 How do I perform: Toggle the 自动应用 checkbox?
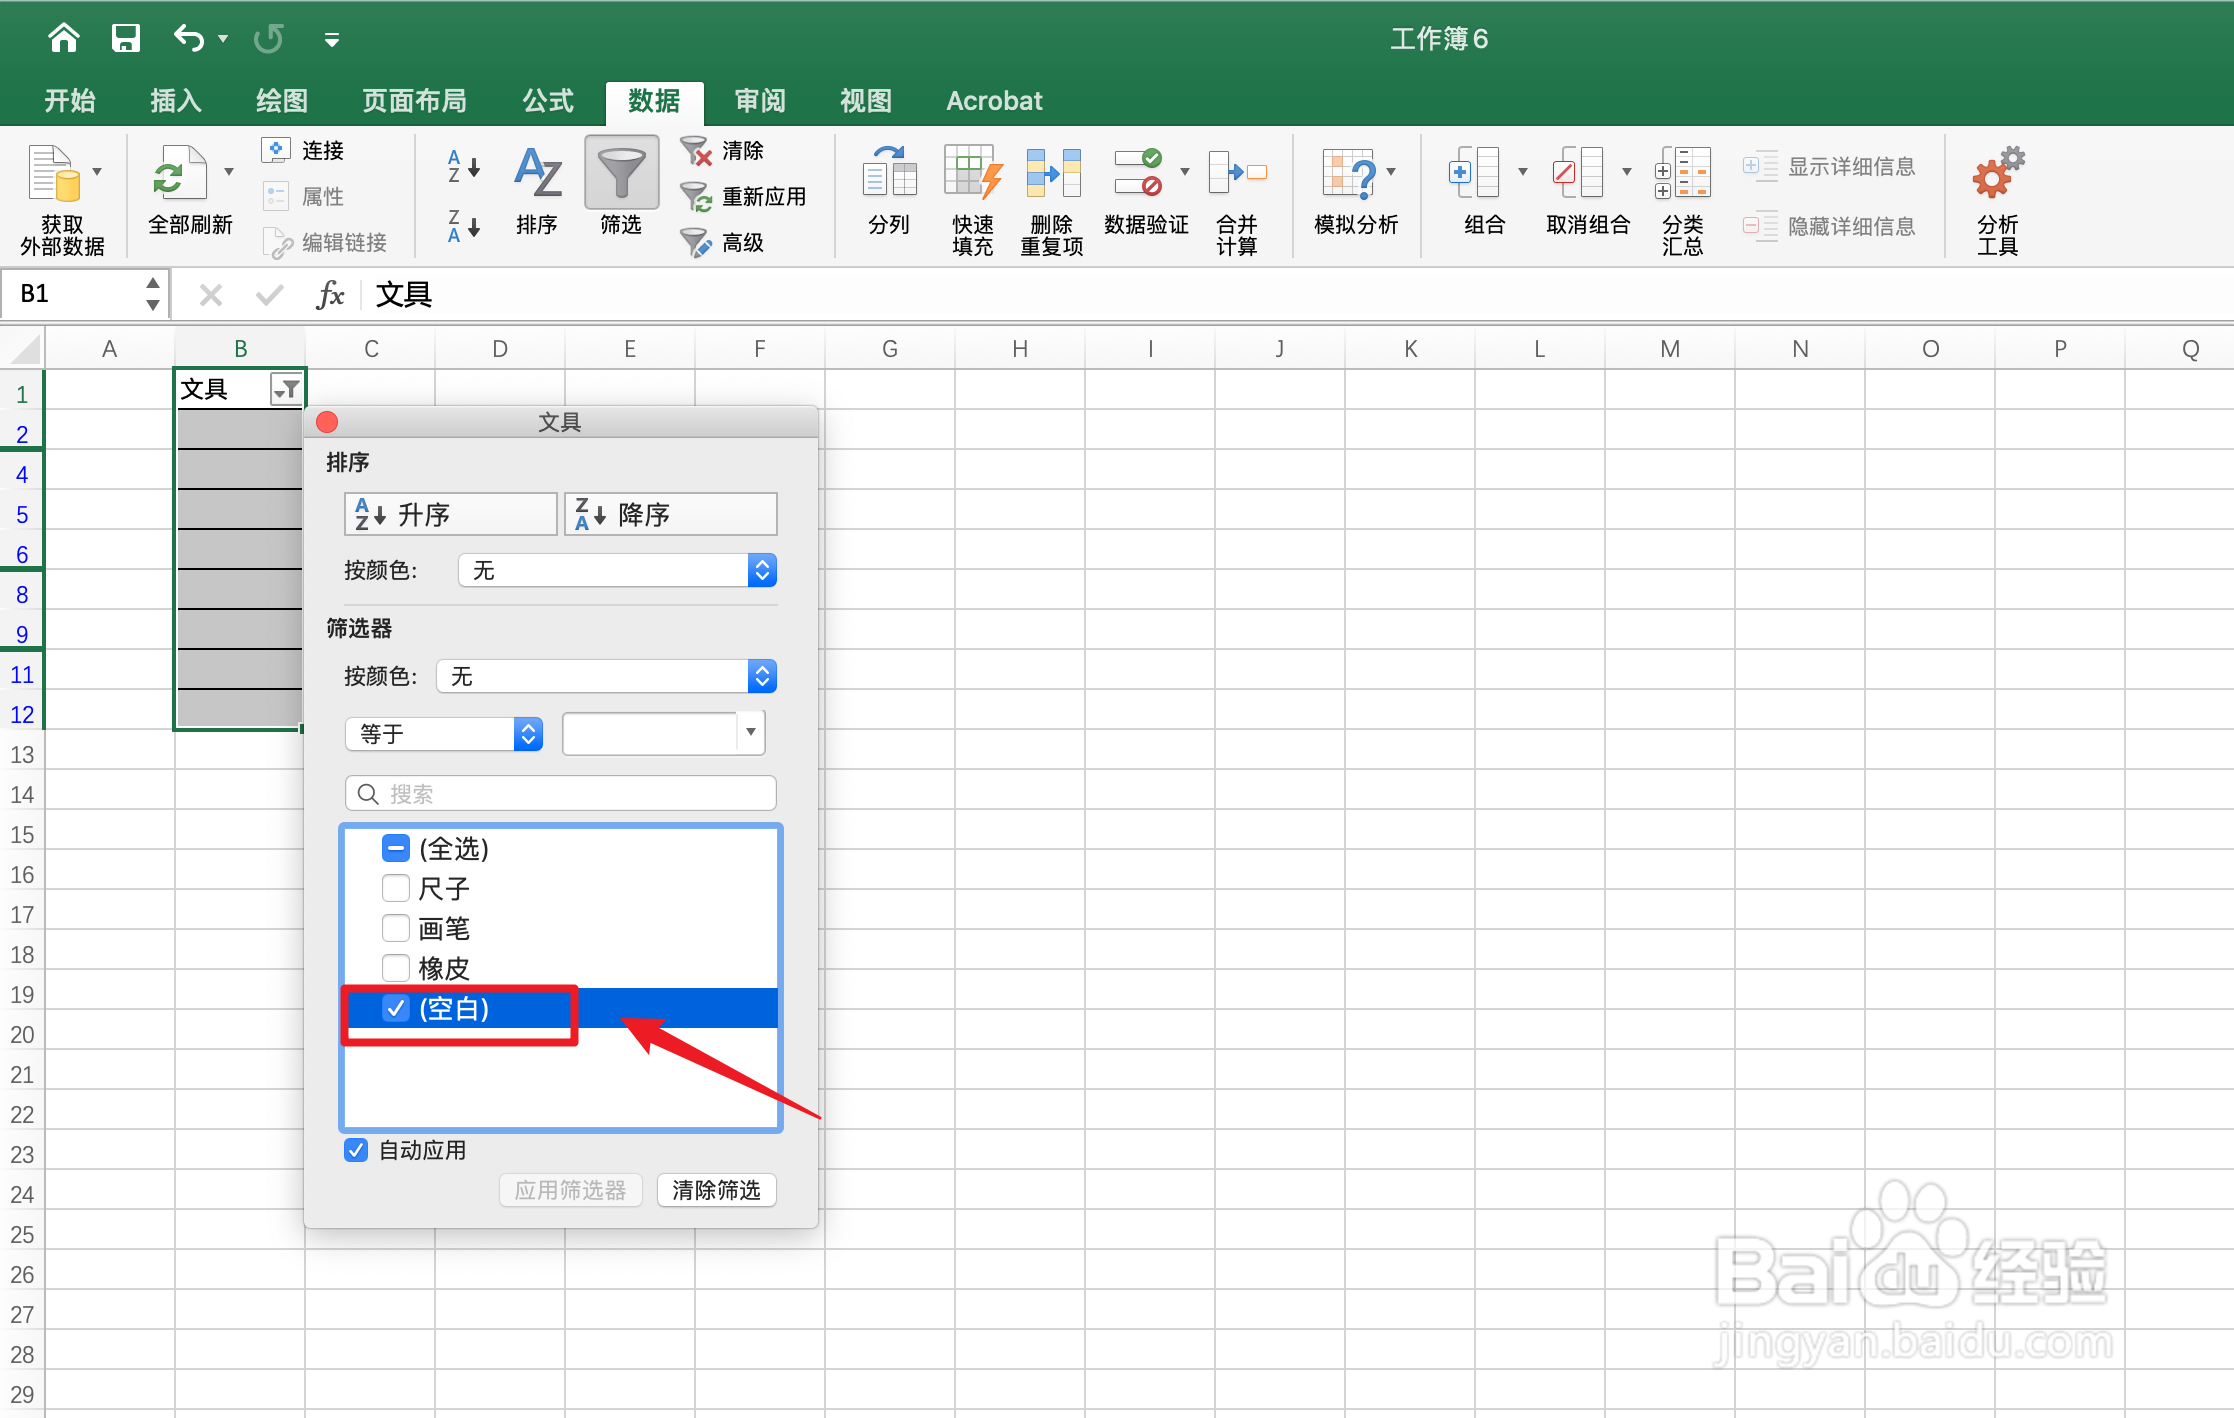pos(356,1150)
